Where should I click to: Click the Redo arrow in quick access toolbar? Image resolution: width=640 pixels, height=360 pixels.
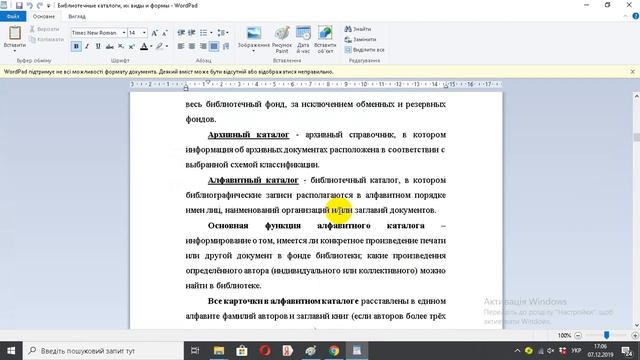39,5
